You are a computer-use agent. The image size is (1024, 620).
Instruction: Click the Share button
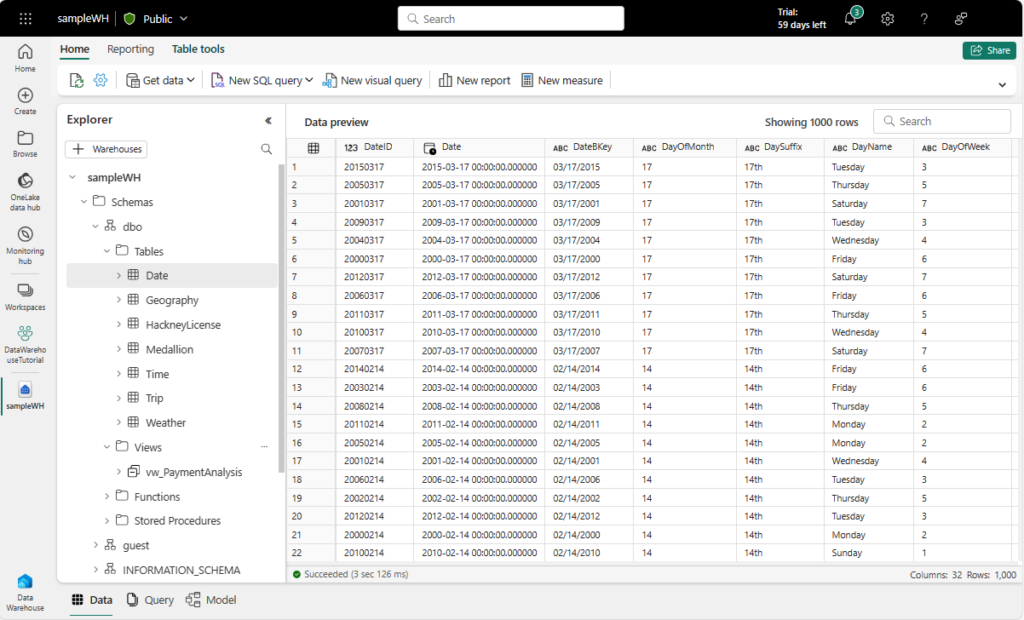(x=988, y=51)
